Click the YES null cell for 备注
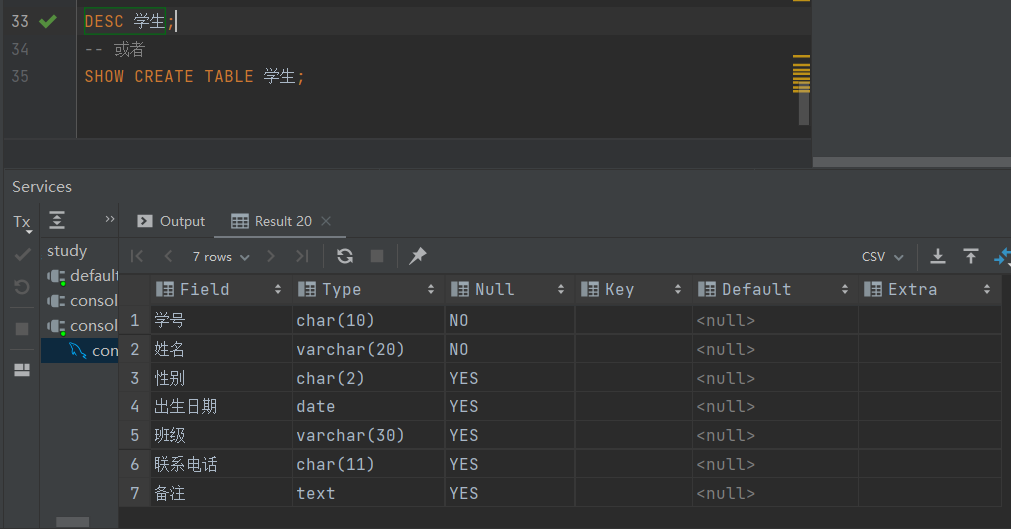This screenshot has height=529, width=1011. (509, 493)
